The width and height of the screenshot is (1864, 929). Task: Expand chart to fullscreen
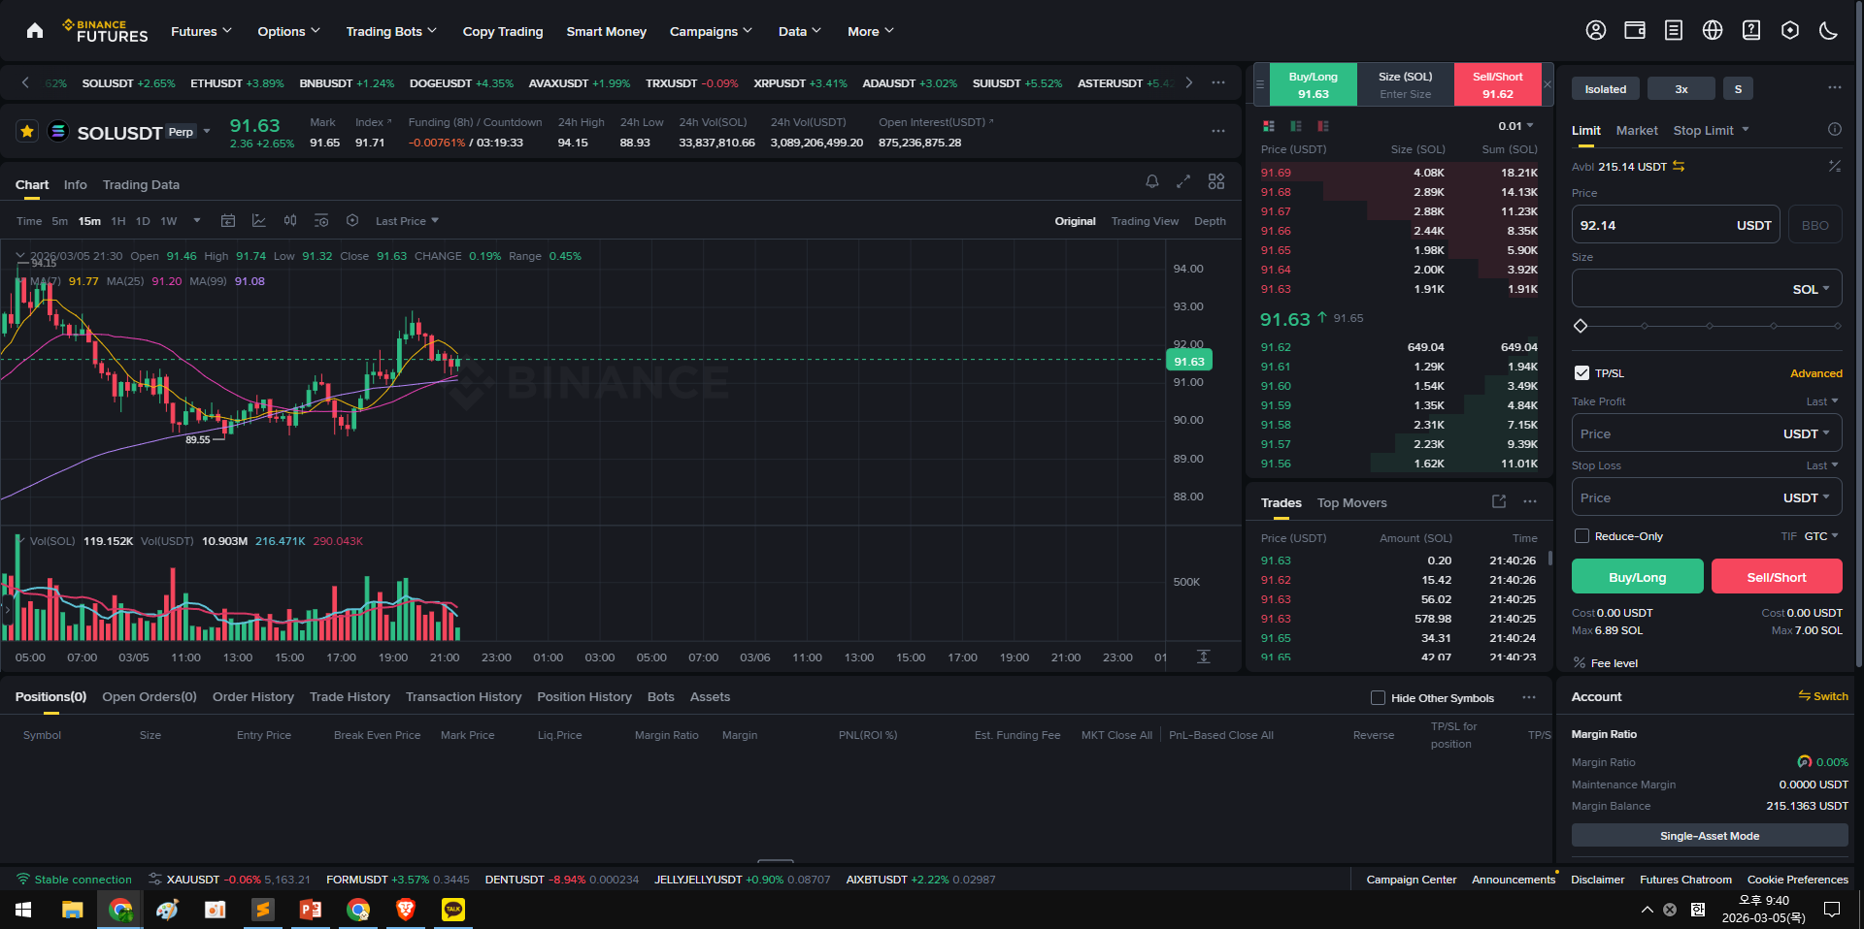tap(1184, 181)
